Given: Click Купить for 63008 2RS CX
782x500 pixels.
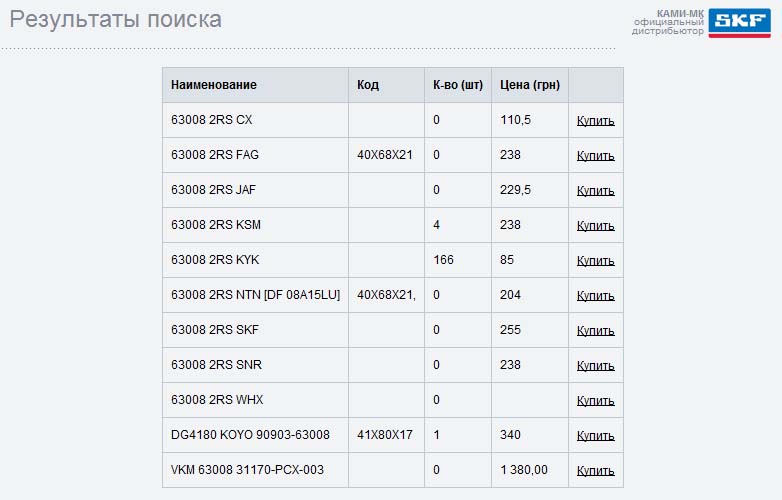Looking at the screenshot, I should [x=595, y=121].
